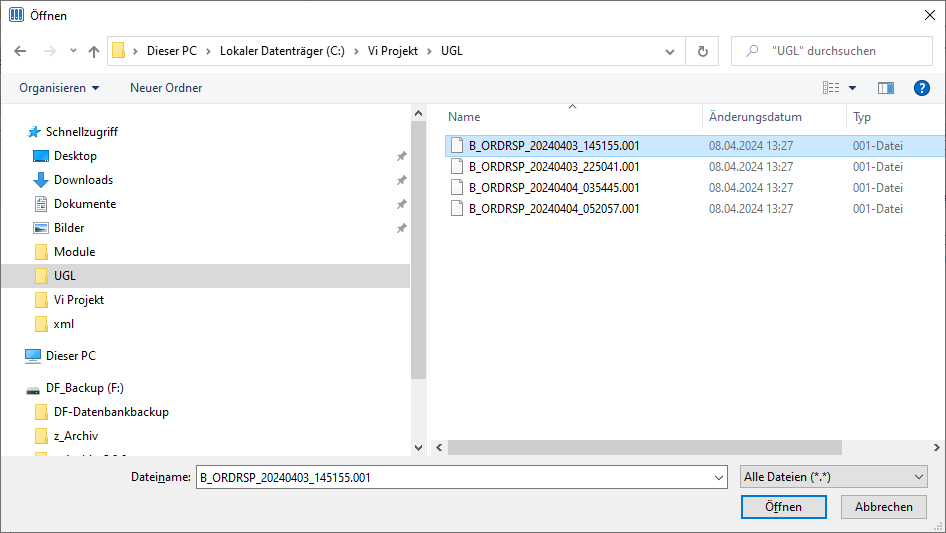This screenshot has width=946, height=533.
Task: Refresh the UGL folder view
Action: click(702, 51)
